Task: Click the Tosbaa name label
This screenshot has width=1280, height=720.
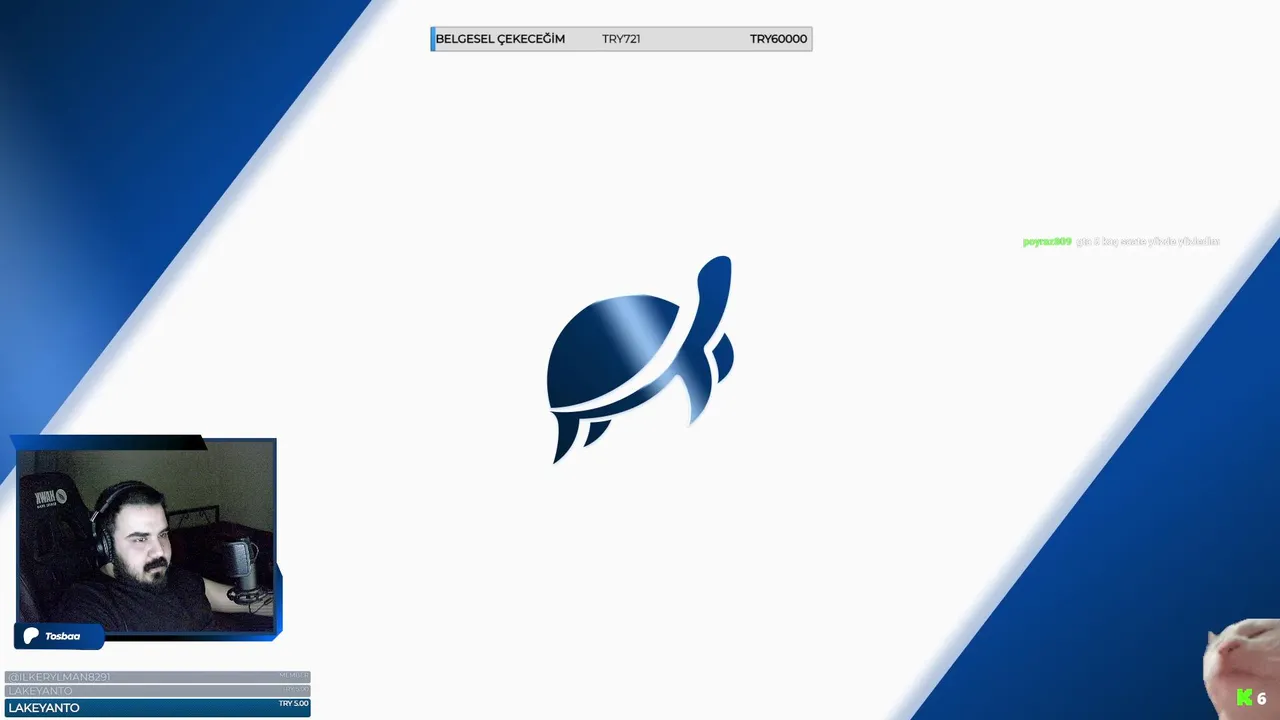Action: [62, 636]
